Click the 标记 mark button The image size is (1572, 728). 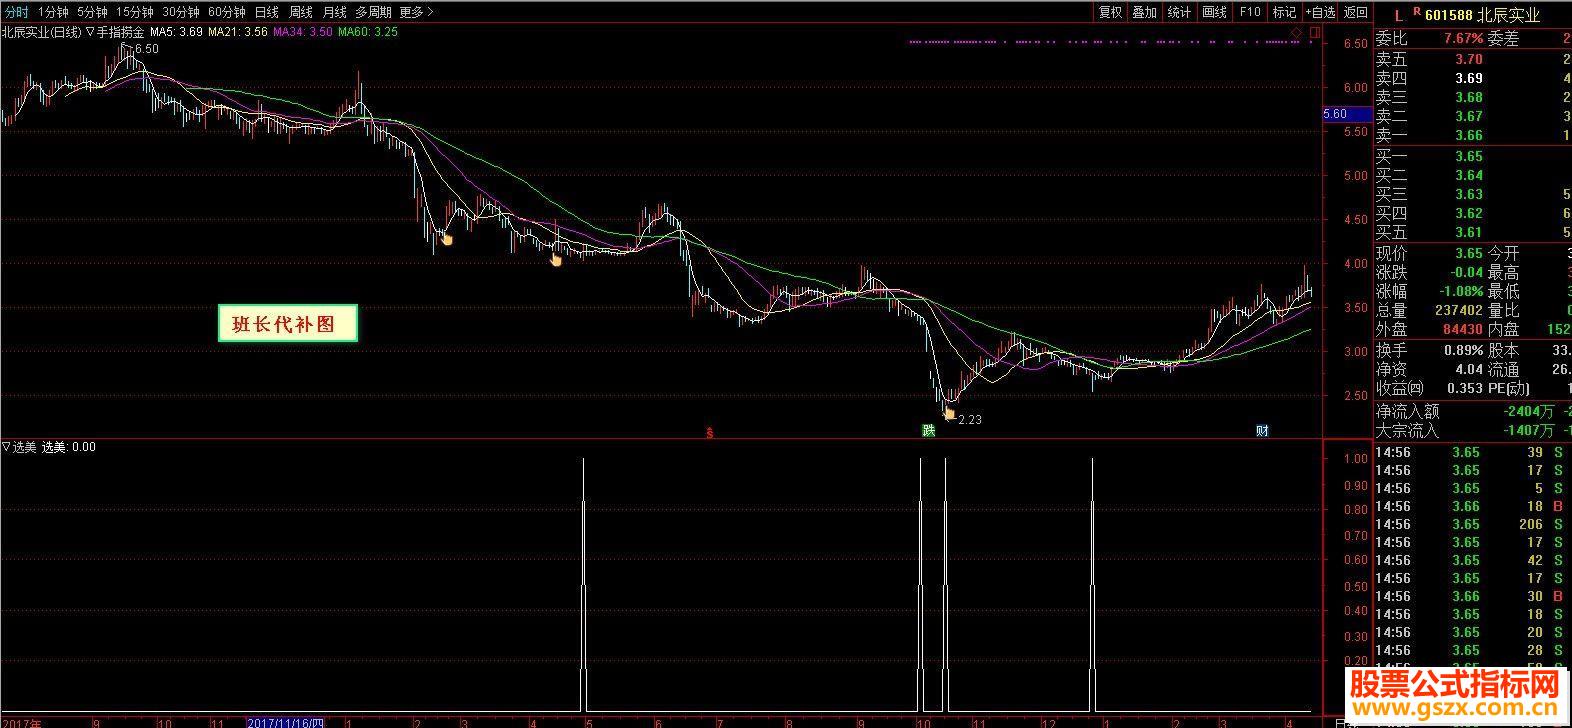coord(1283,12)
